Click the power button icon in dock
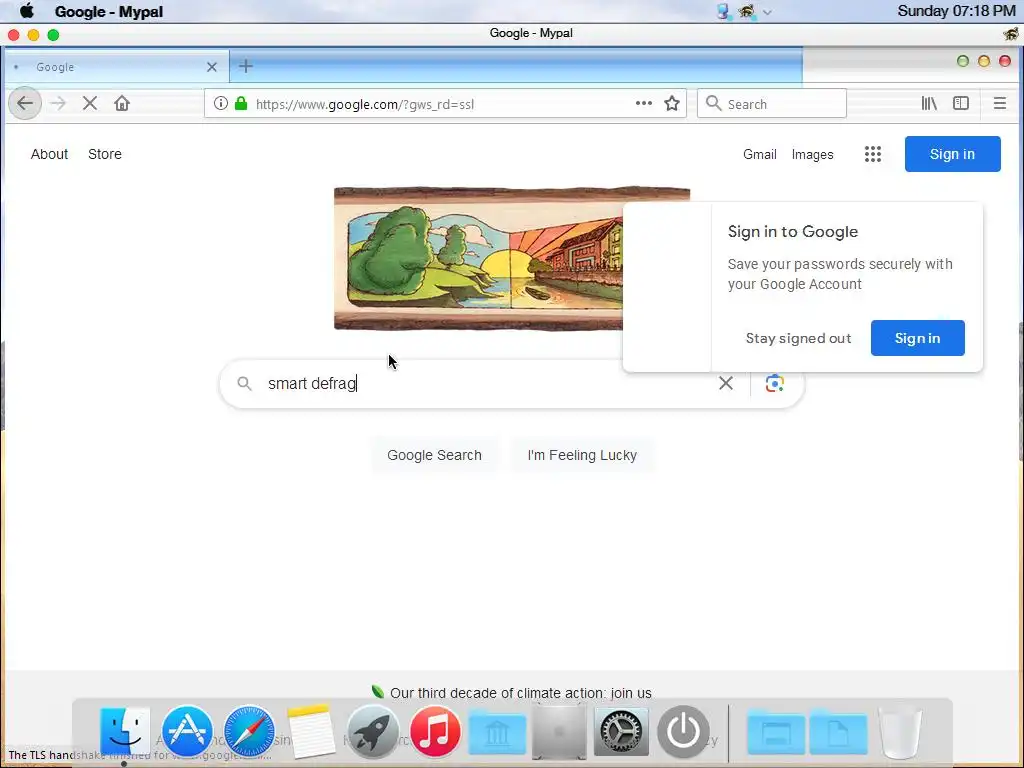The height and width of the screenshot is (768, 1024). point(683,731)
